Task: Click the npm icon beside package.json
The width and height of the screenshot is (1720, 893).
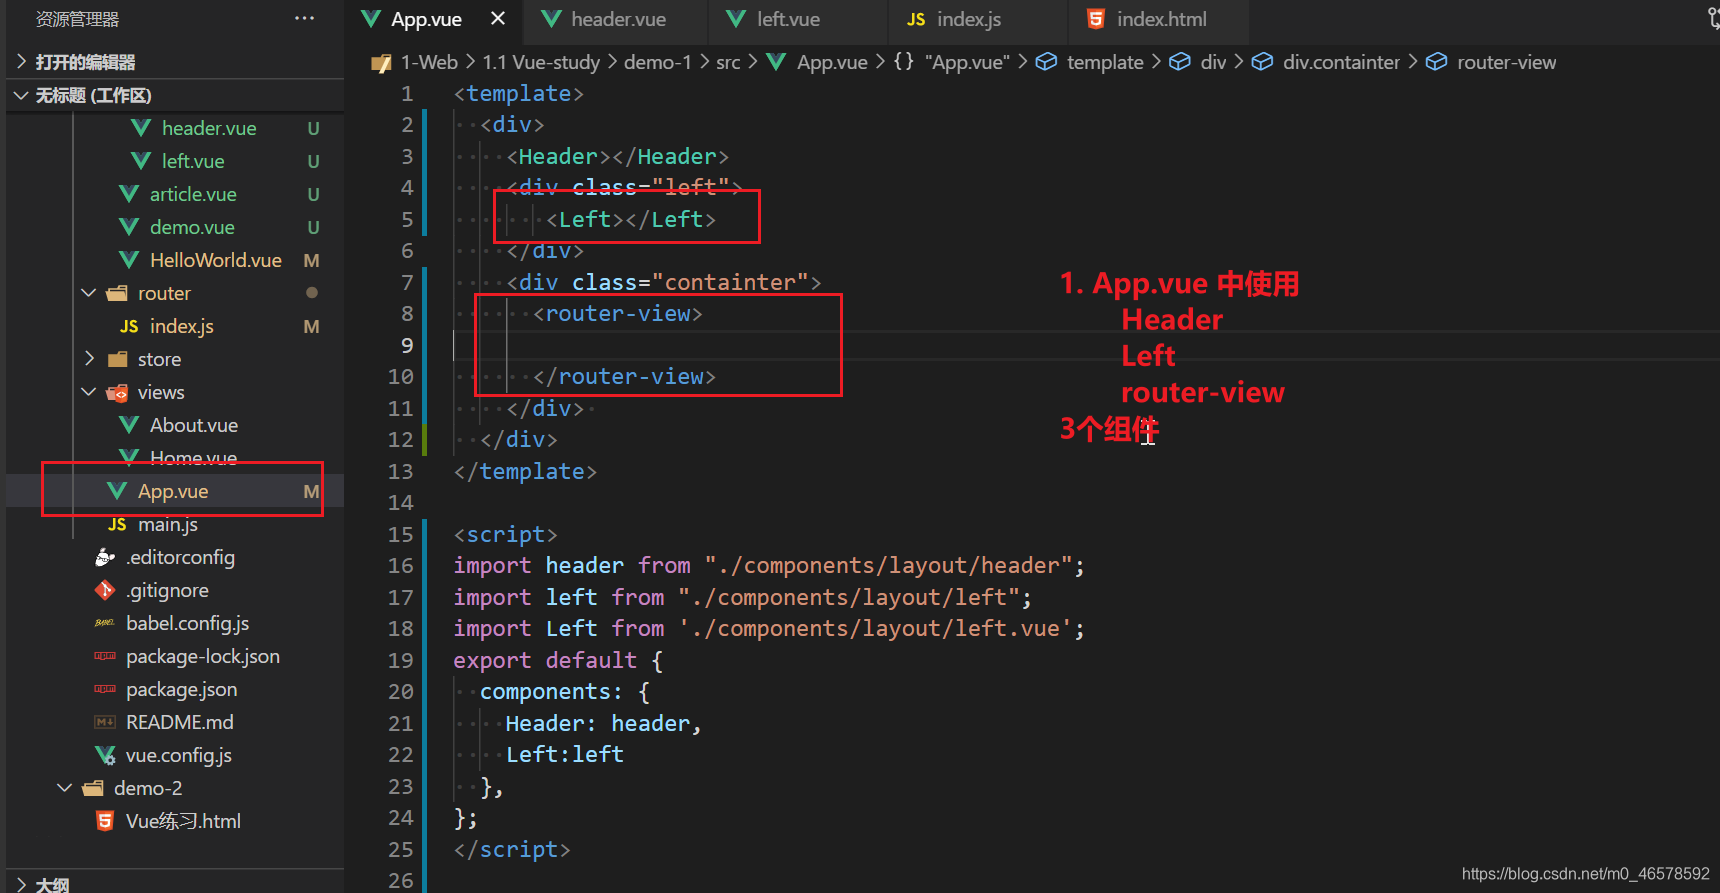Action: (x=105, y=689)
